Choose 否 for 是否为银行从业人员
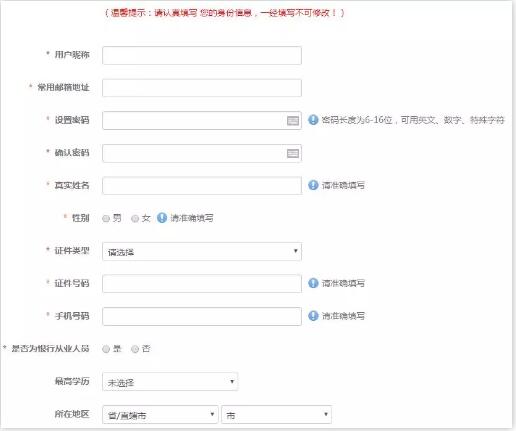The height and width of the screenshot is (431, 516). (x=135, y=349)
